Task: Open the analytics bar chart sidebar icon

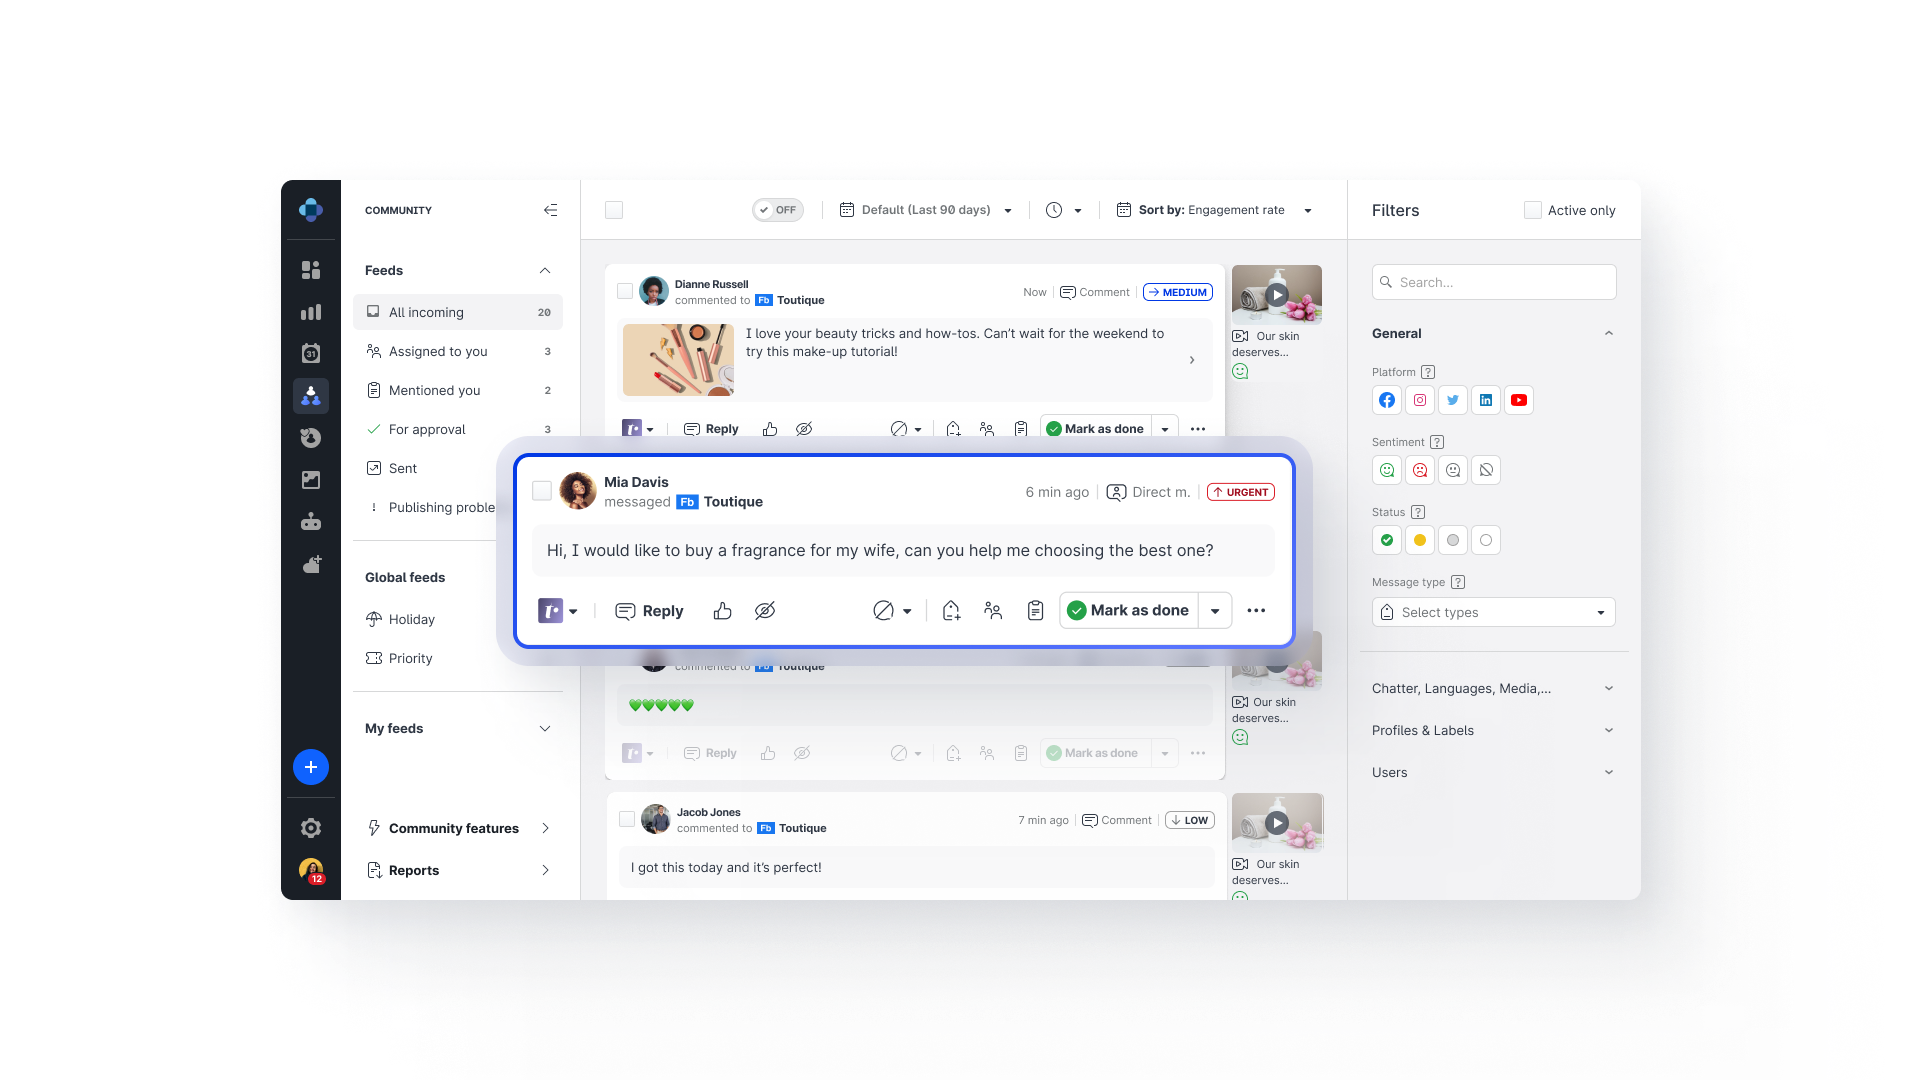Action: [x=311, y=312]
